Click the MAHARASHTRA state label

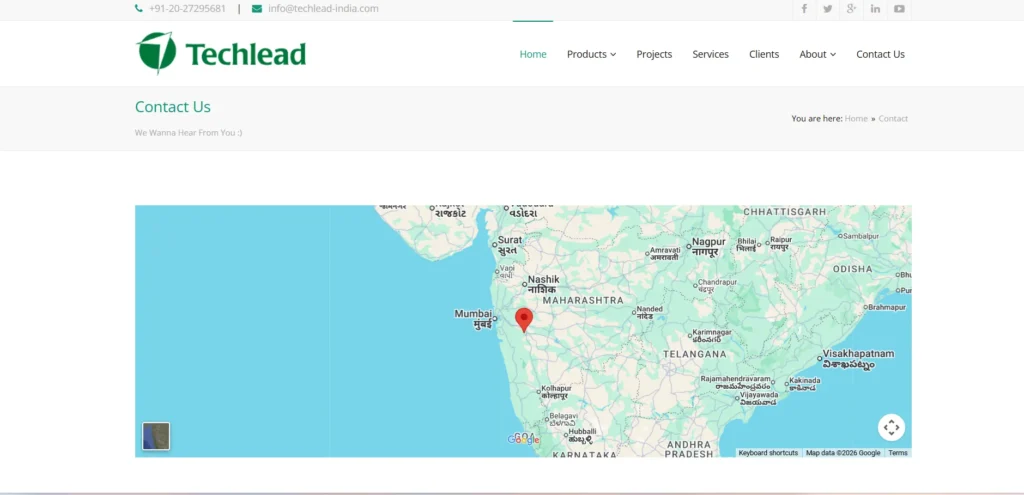click(x=583, y=300)
